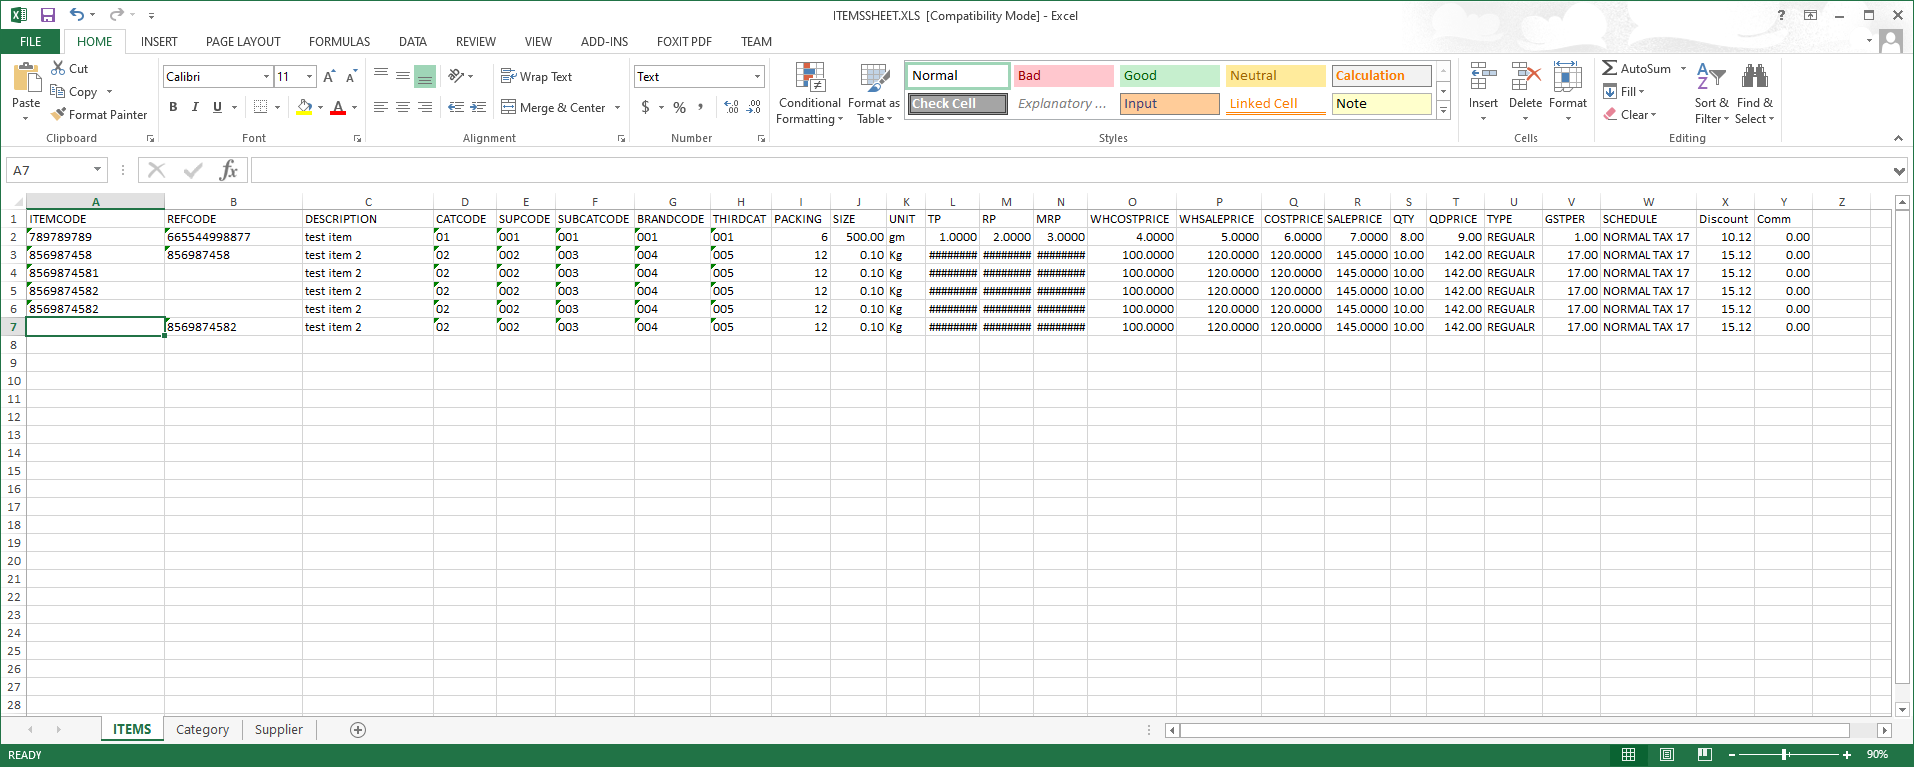The image size is (1914, 767).
Task: Decrease font size with the small A icon
Action: (x=351, y=76)
